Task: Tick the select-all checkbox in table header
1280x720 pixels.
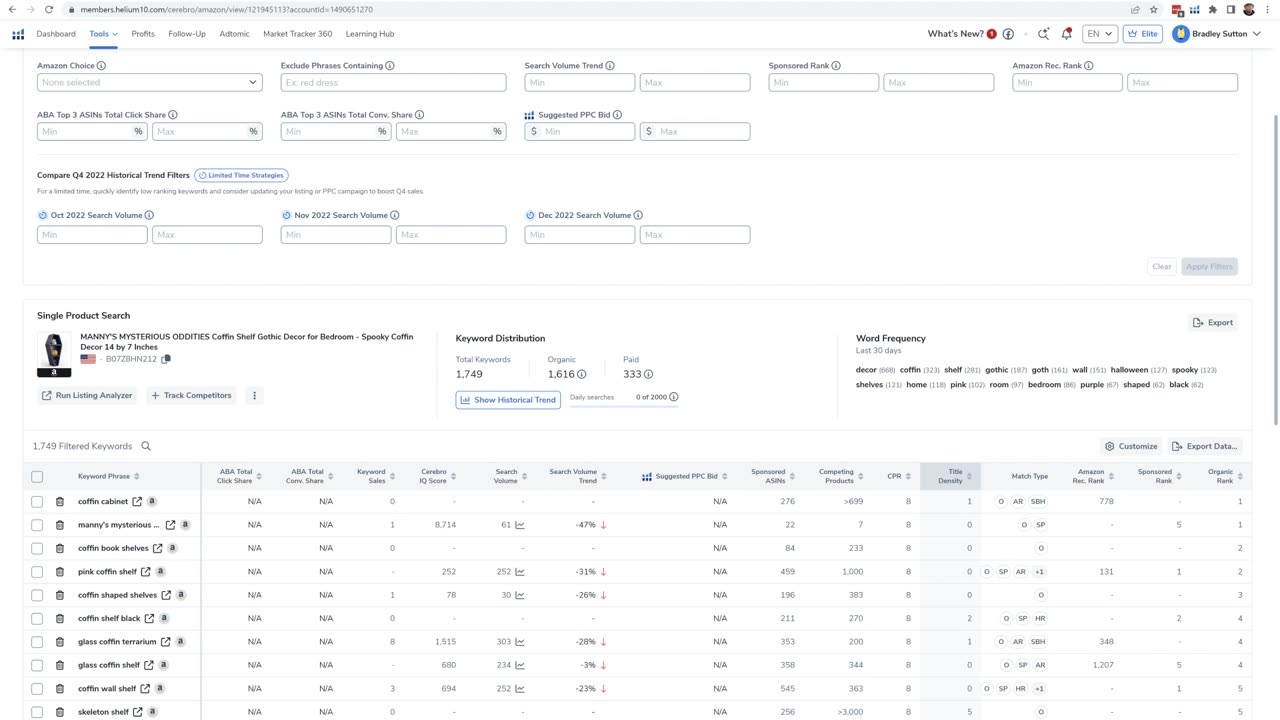Action: (37, 477)
